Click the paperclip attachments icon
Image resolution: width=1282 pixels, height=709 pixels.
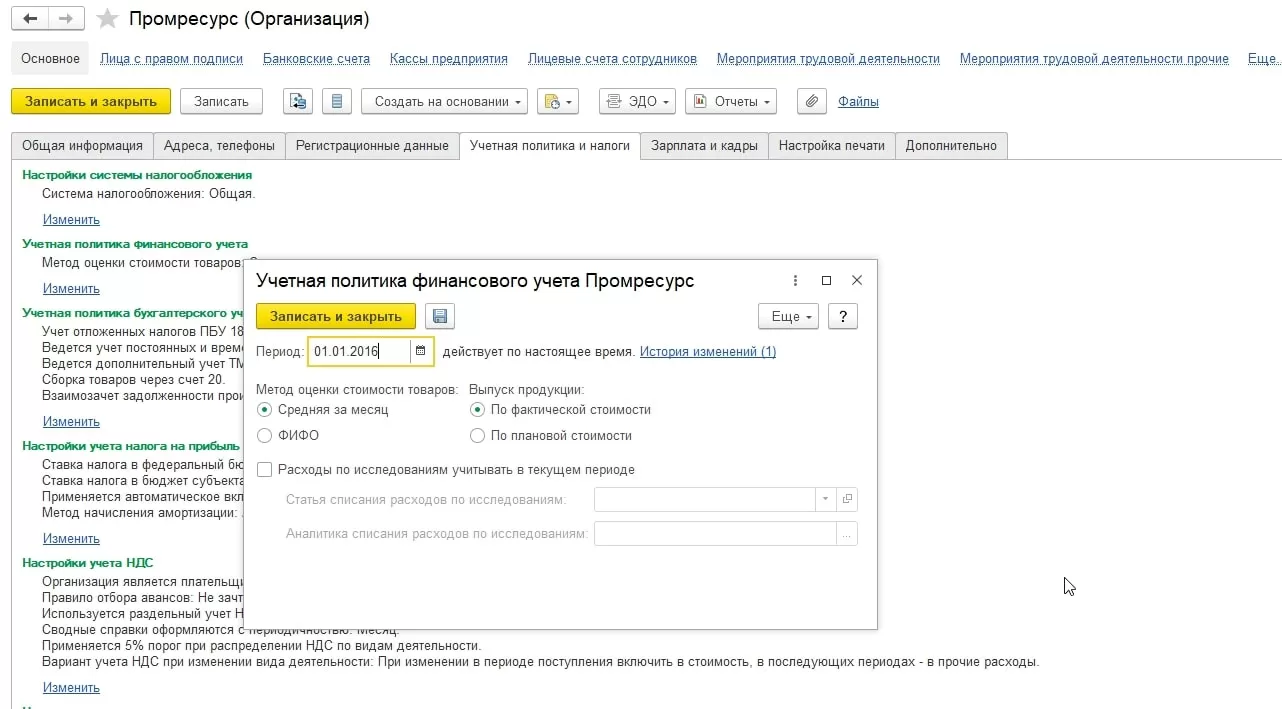click(811, 101)
